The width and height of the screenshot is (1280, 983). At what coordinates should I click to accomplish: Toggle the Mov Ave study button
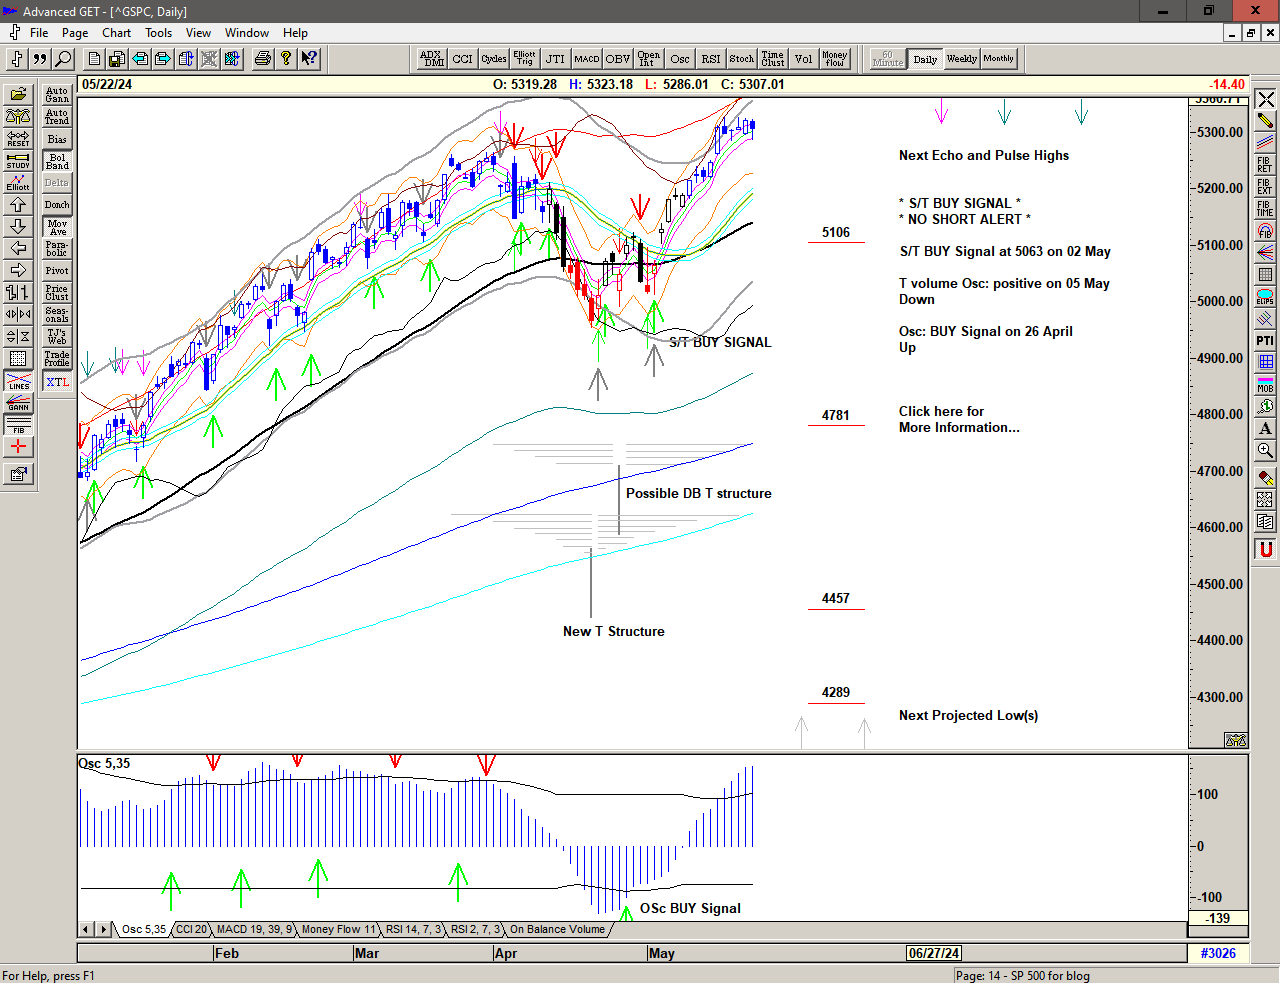pyautogui.click(x=57, y=227)
